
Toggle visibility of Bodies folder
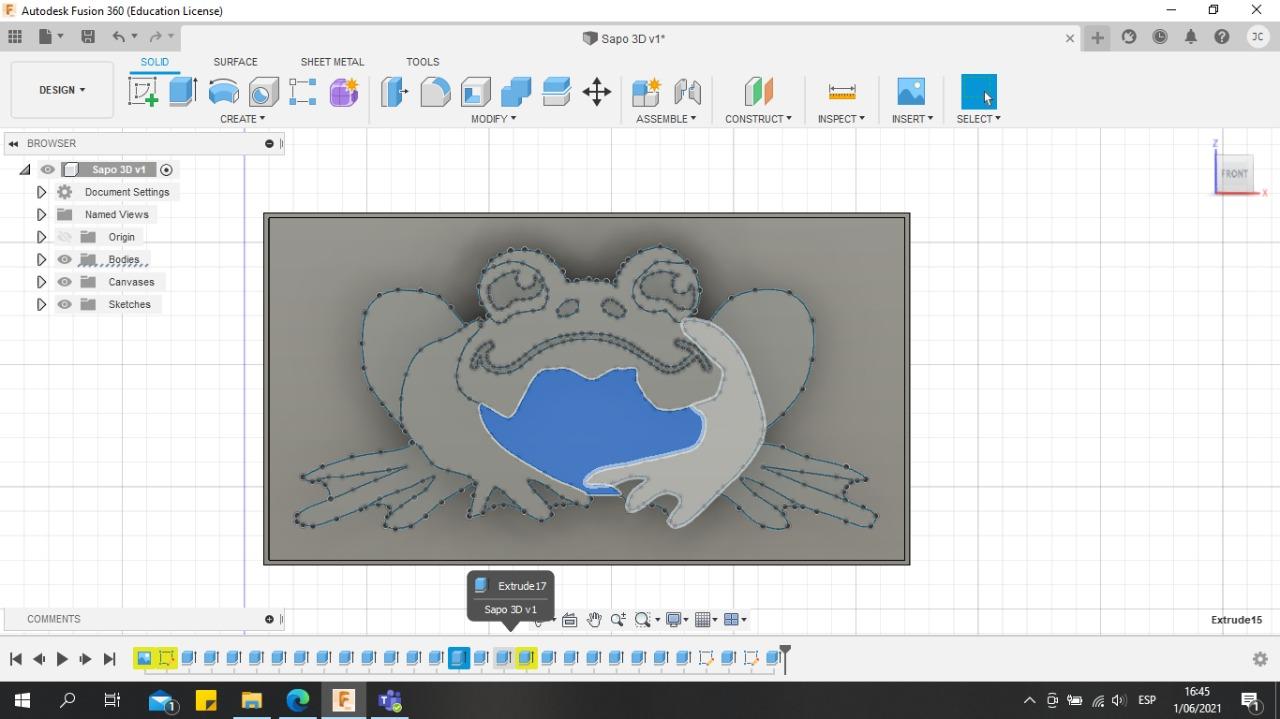[x=65, y=260]
